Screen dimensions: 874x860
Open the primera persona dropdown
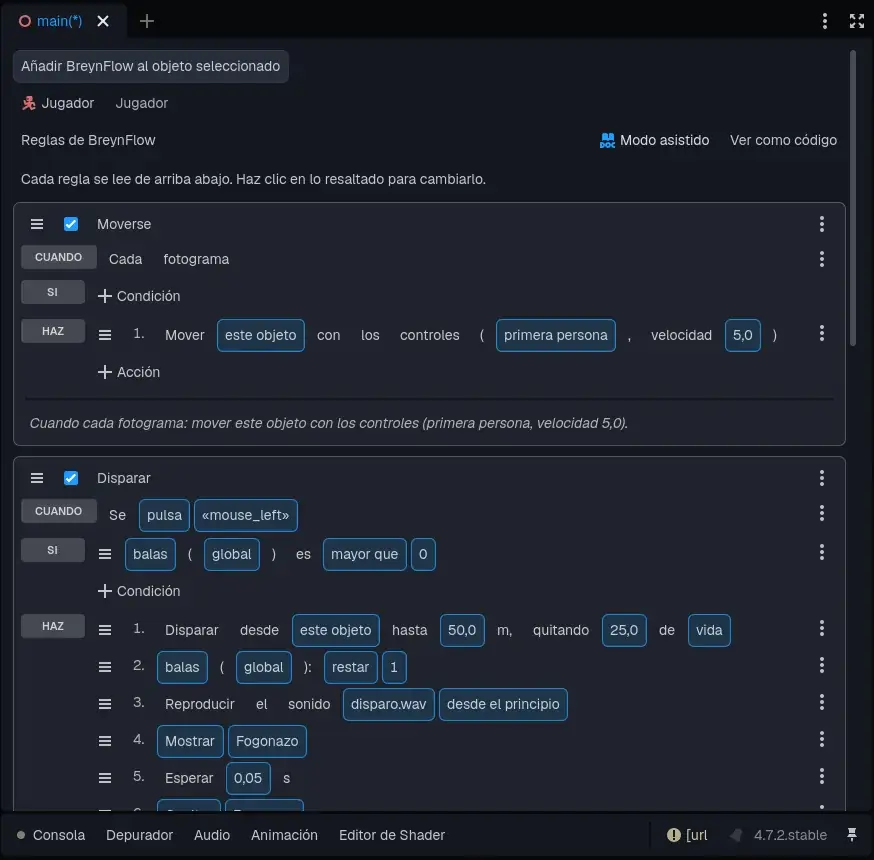click(x=555, y=336)
